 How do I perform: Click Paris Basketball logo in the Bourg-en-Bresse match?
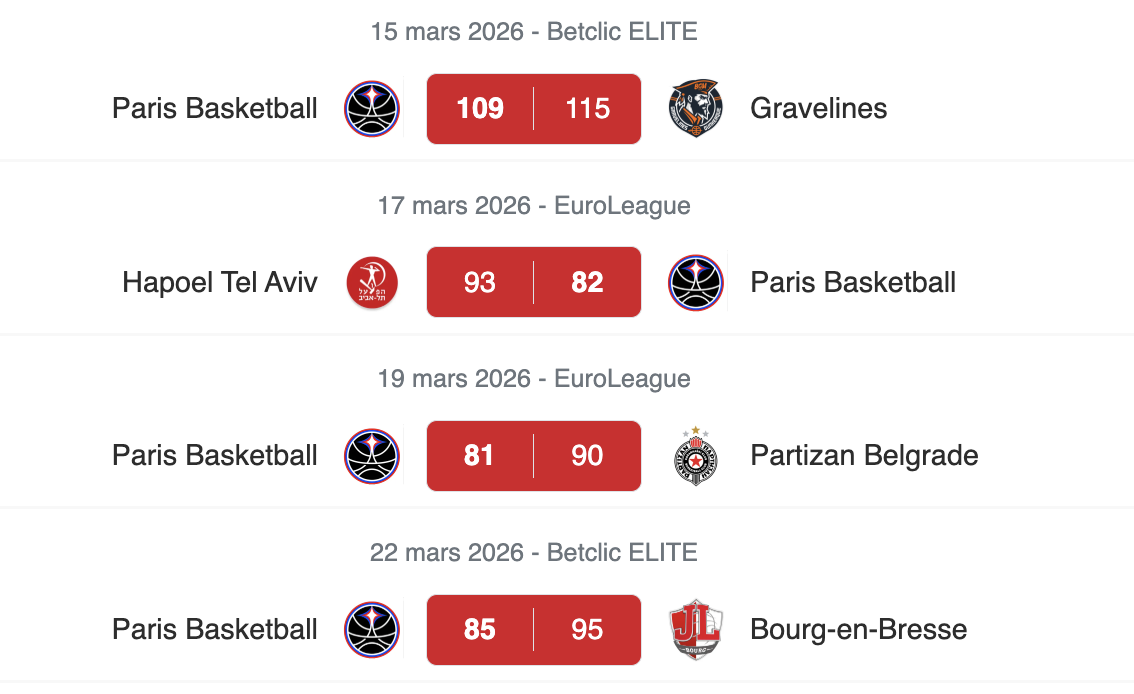click(372, 630)
